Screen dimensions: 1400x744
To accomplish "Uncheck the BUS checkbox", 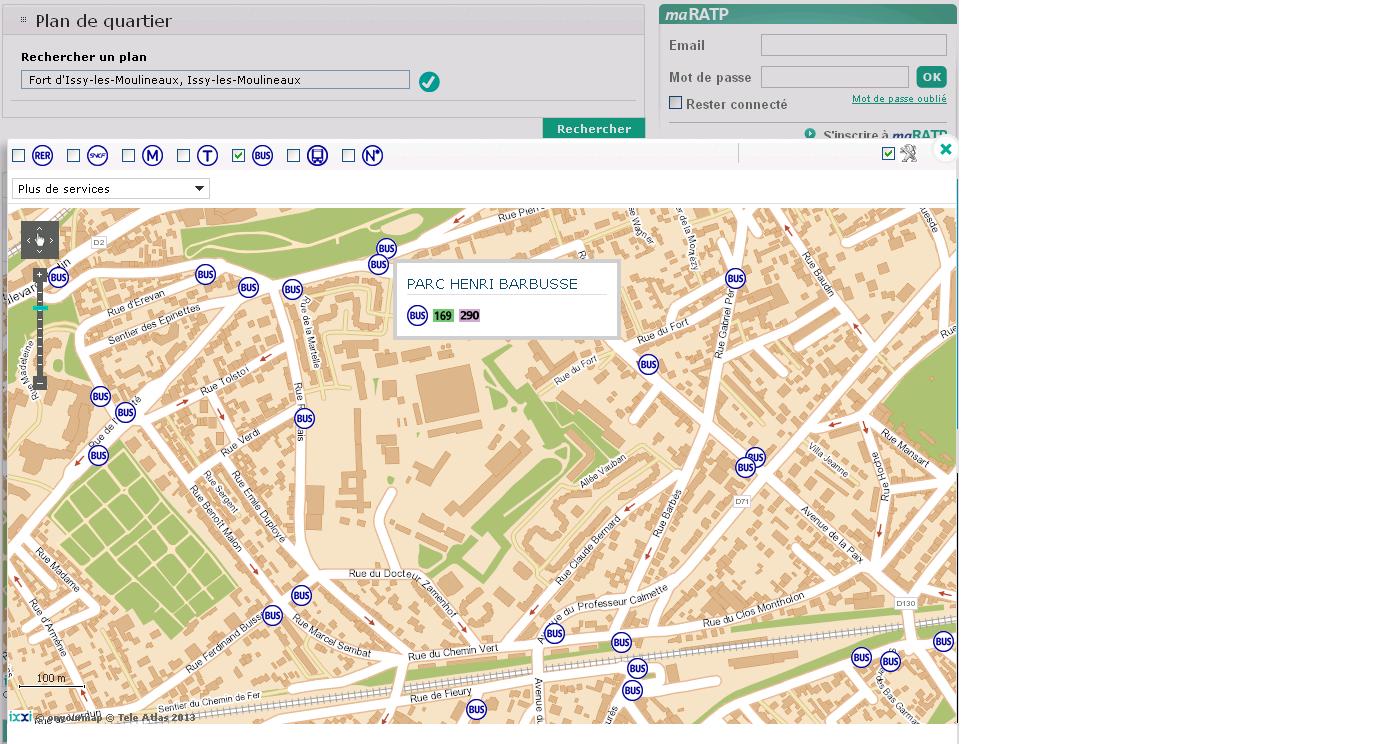I will [238, 155].
